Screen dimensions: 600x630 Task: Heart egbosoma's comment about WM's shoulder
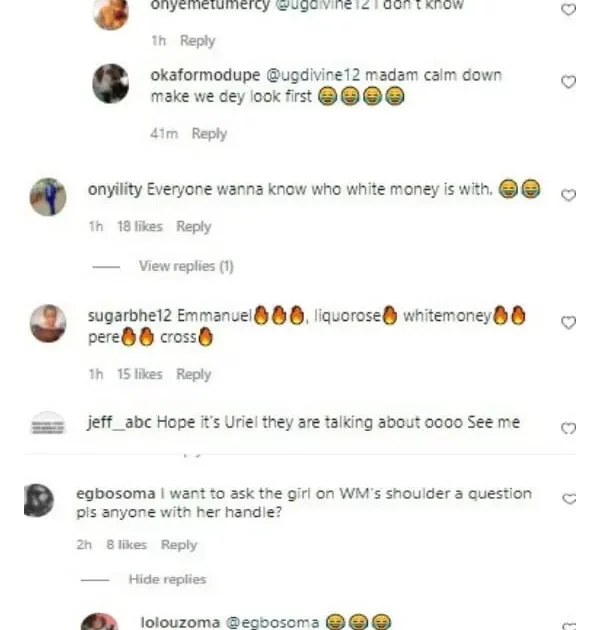[569, 499]
